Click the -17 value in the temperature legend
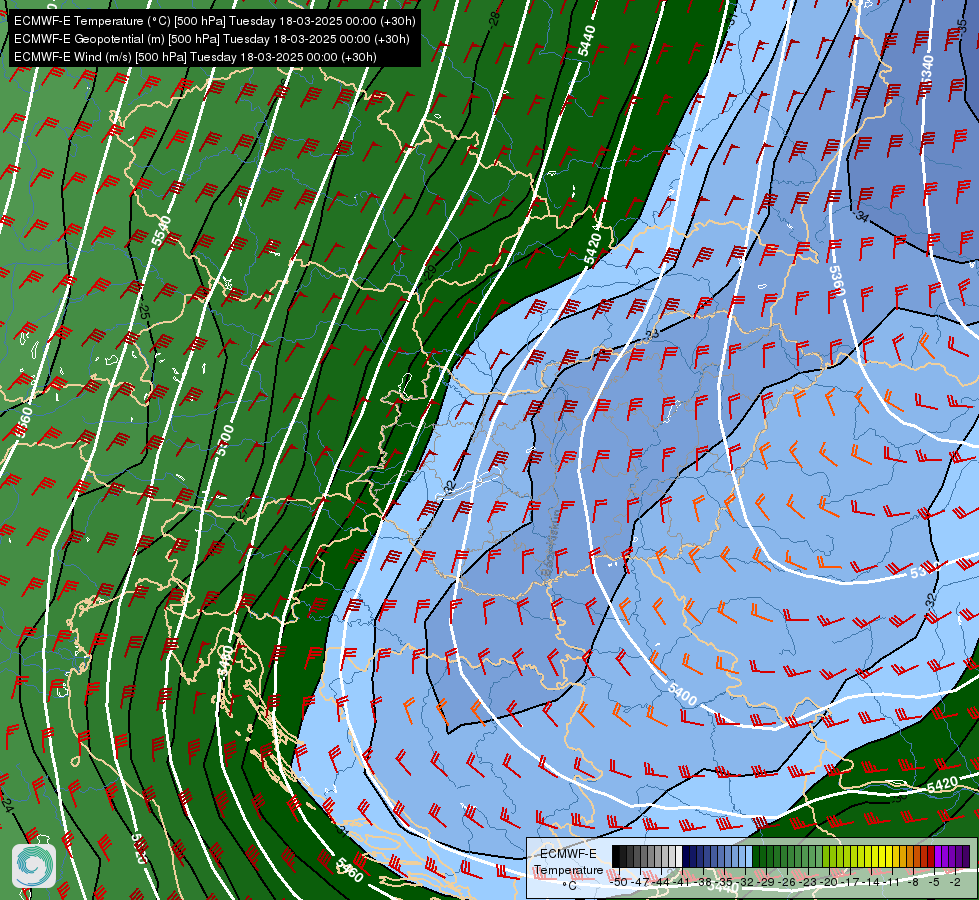This screenshot has height=900, width=979. 850,882
